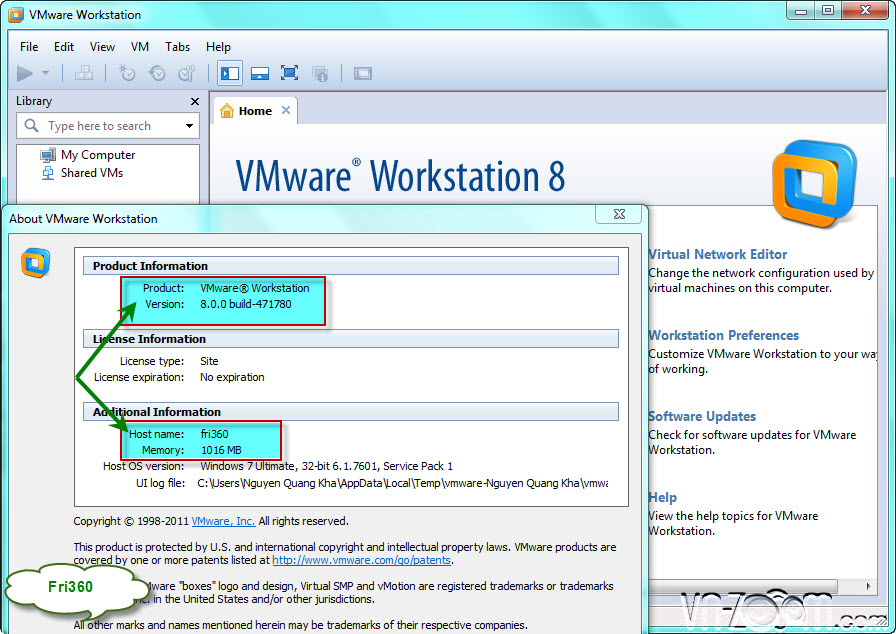Viewport: 896px width, 634px height.
Task: Minimize the VMware Workstation window
Action: pos(801,11)
